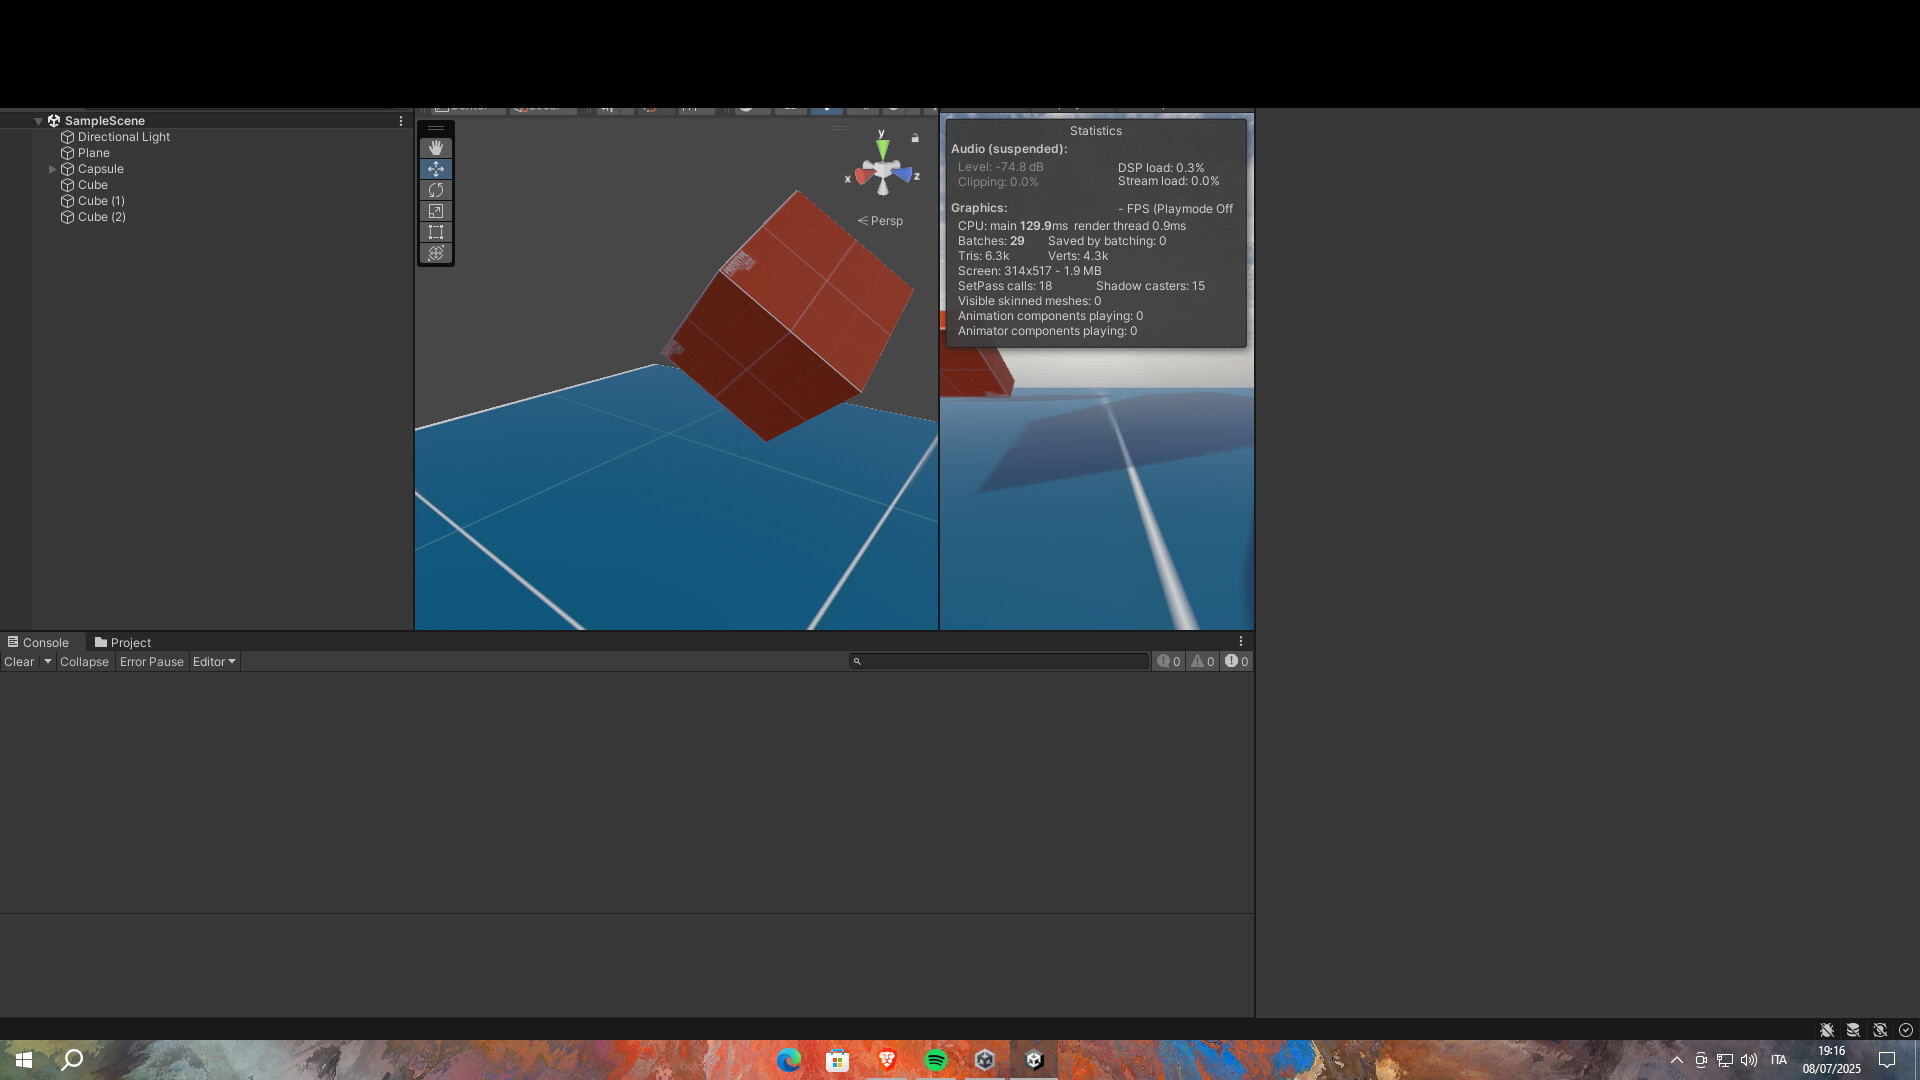The image size is (1920, 1080).
Task: Click Persp to switch projection mode
Action: pyautogui.click(x=886, y=221)
